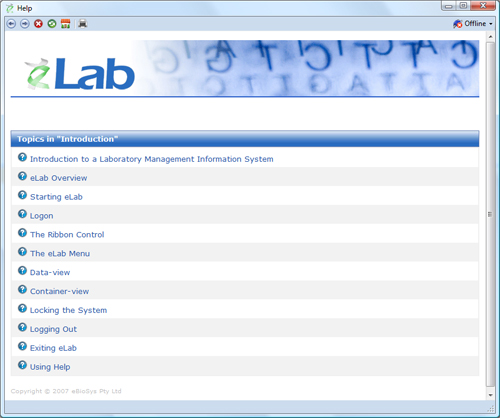Maximize the Help window
Viewport: 500px width, 418px height.
click(x=463, y=6)
